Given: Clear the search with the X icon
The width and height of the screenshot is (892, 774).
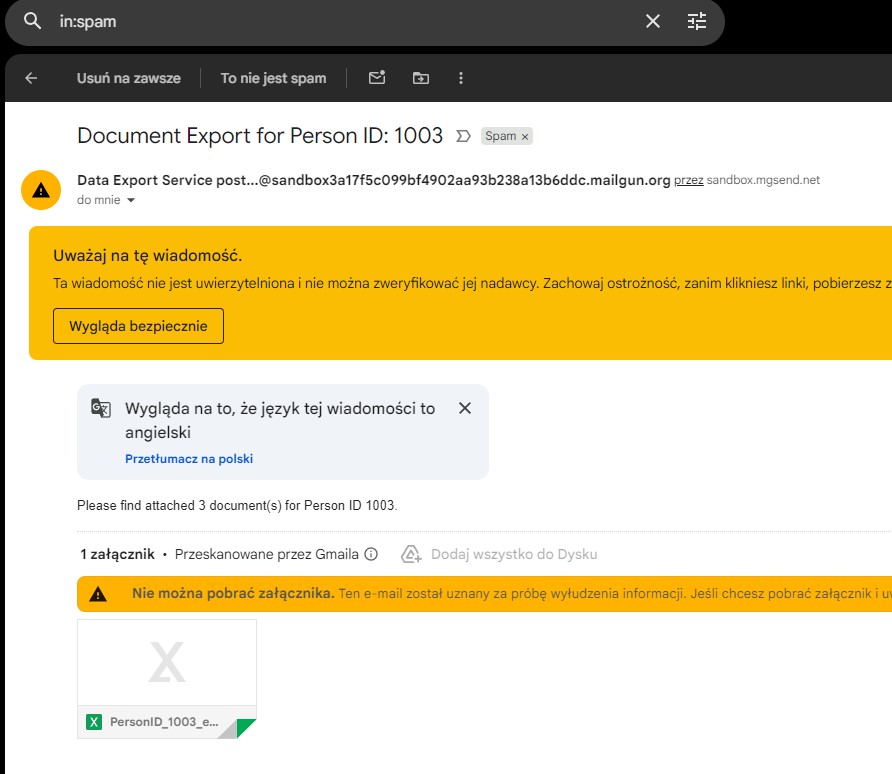Looking at the screenshot, I should (653, 22).
